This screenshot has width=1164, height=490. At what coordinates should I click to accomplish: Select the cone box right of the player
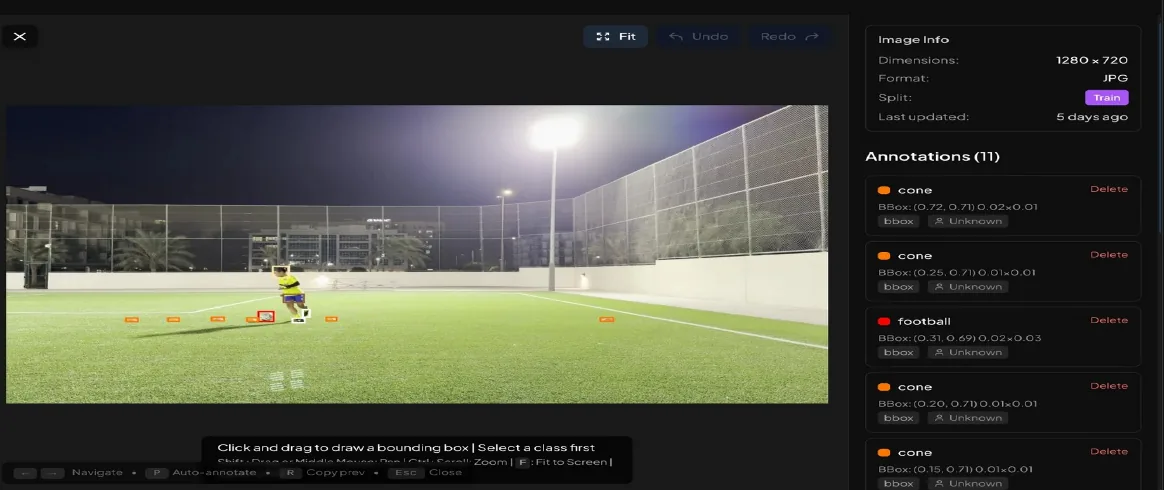pos(331,319)
